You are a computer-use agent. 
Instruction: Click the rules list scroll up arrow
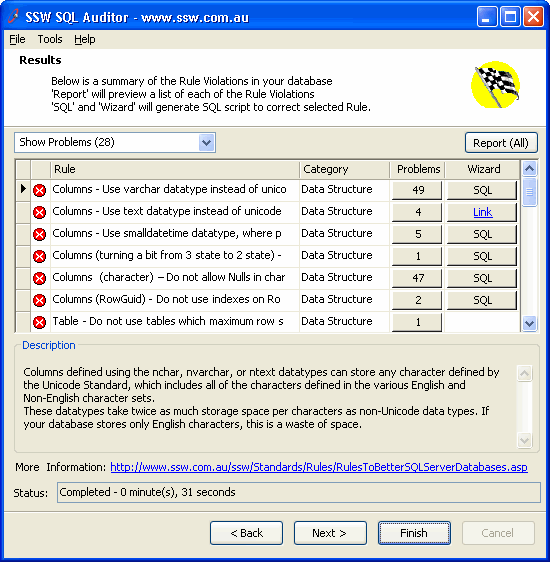[x=529, y=168]
